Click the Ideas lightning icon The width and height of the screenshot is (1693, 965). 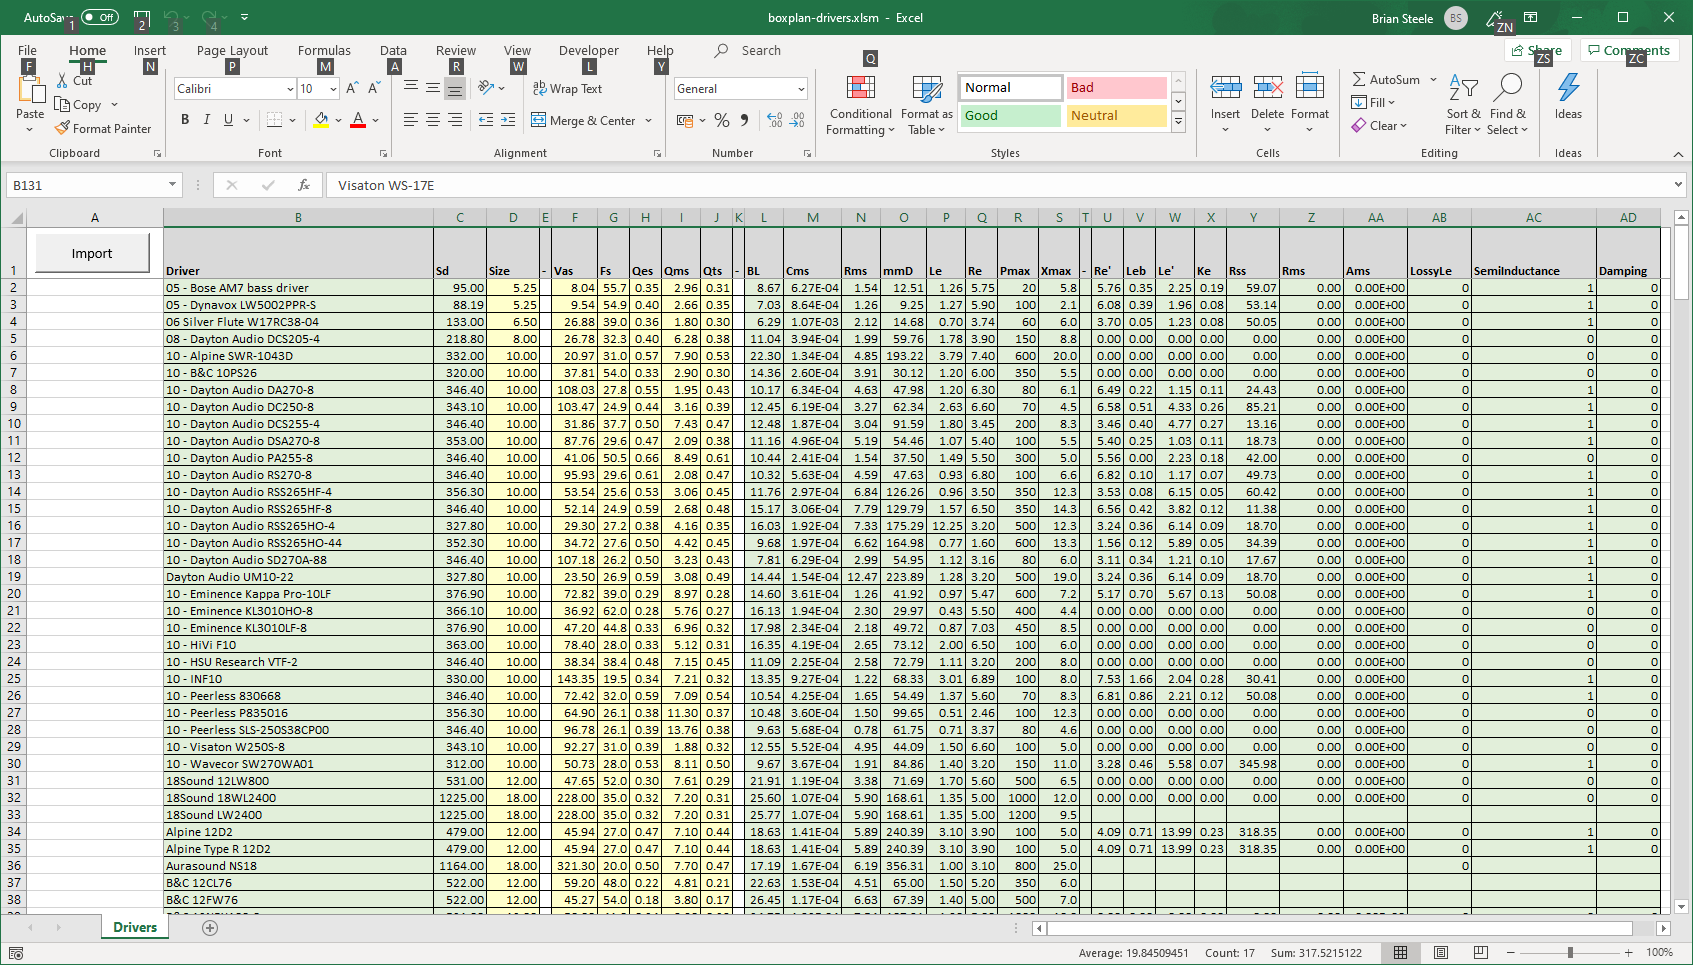coord(1568,88)
